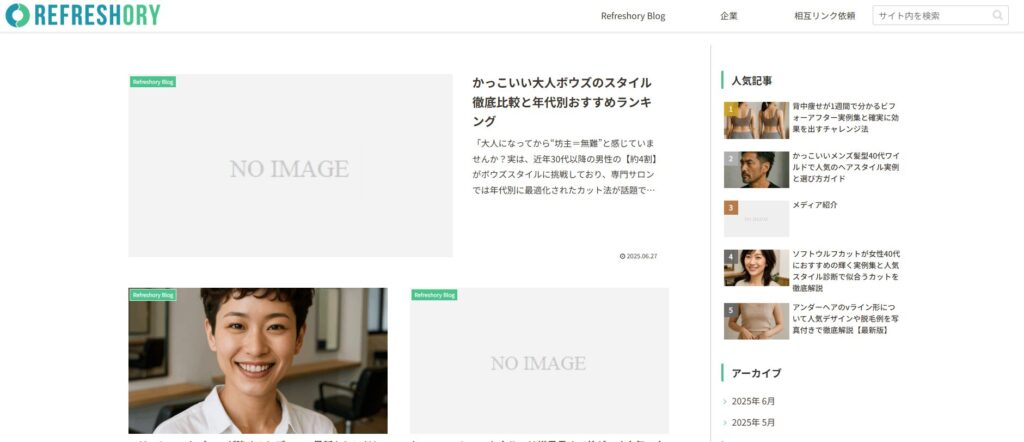Screen dimensions: 1024x442
Task: Open the 2025年 5月 archive
Action: tap(753, 422)
